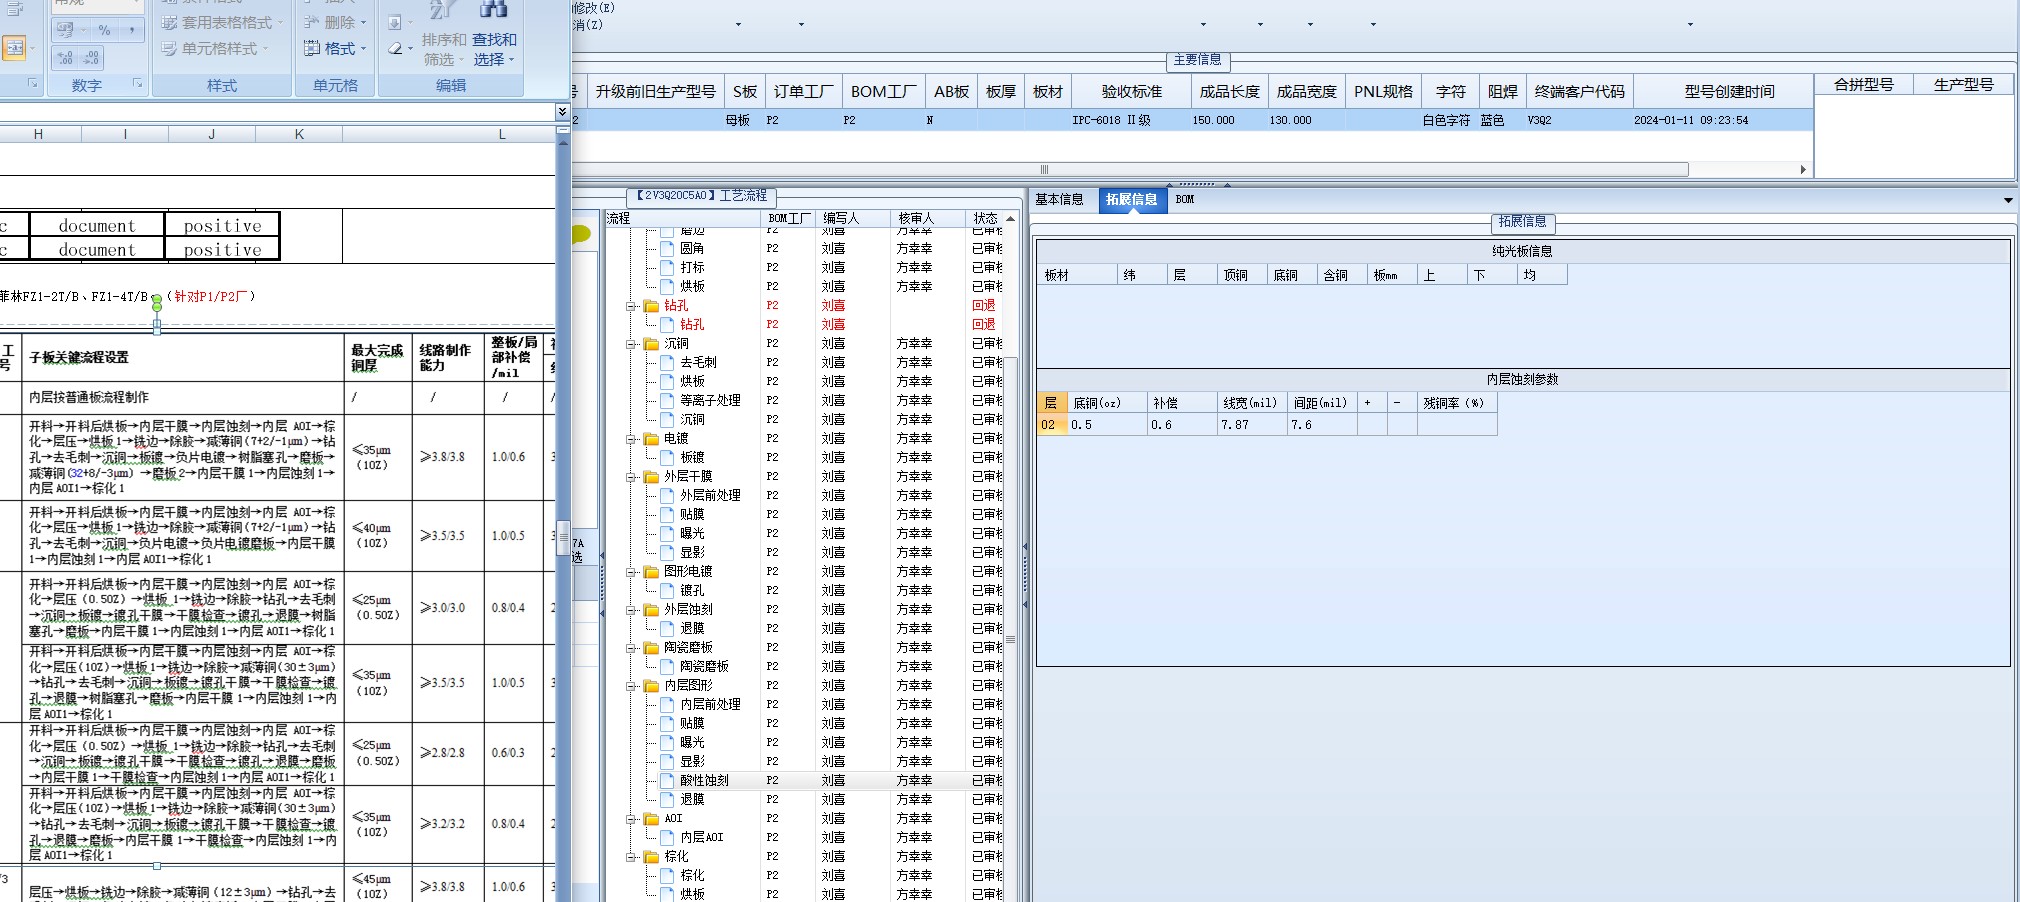Click the folder icon of 电镀 node
The image size is (2020, 902).
click(651, 439)
